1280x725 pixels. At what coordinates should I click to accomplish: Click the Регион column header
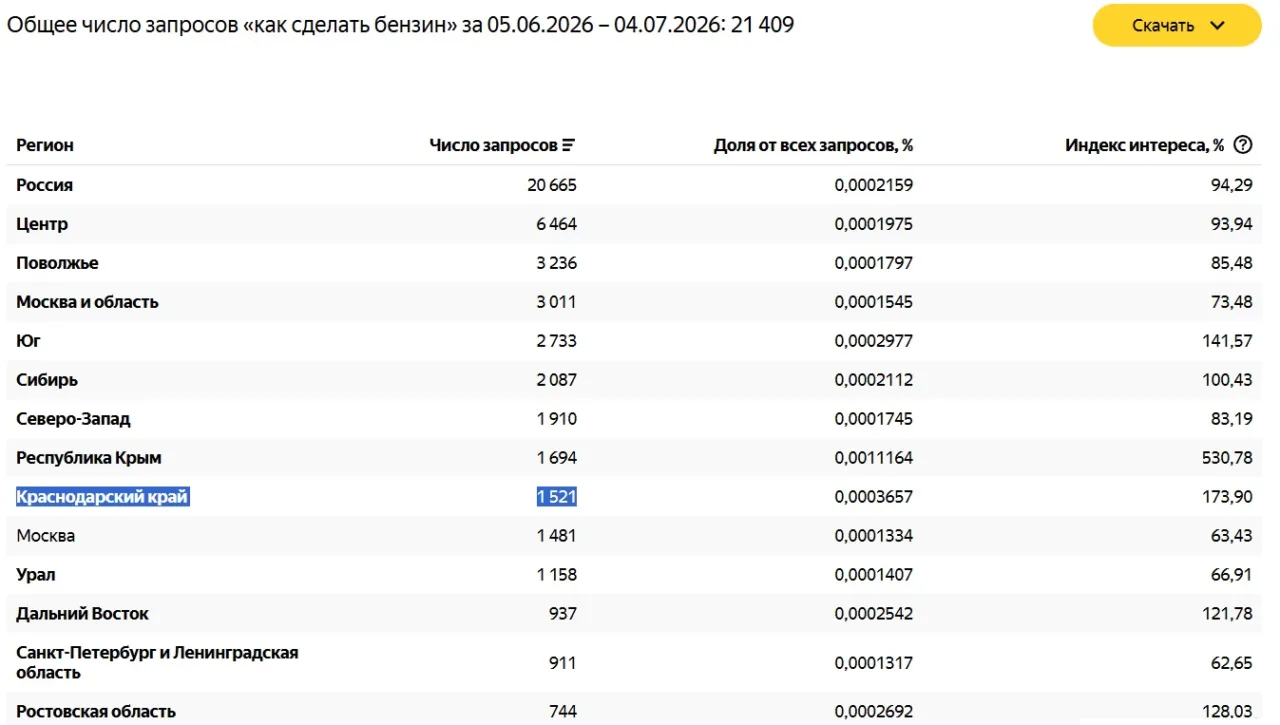pyautogui.click(x=45, y=145)
